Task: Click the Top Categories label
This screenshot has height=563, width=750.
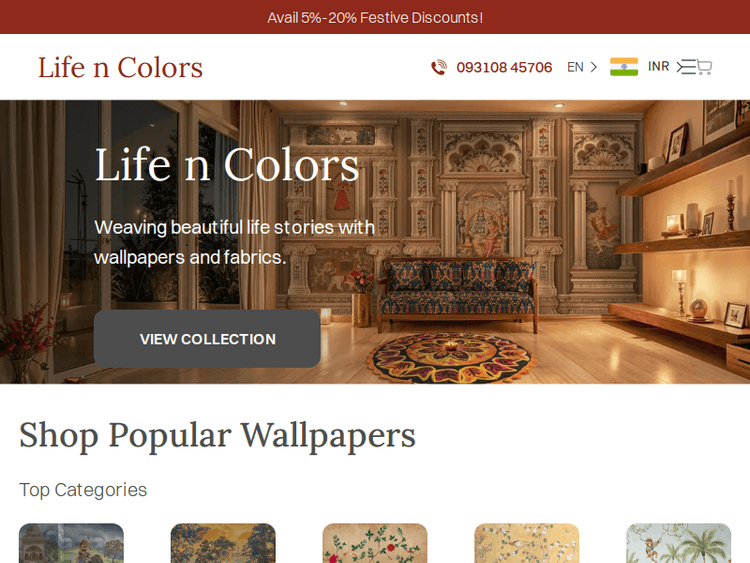Action: [83, 490]
